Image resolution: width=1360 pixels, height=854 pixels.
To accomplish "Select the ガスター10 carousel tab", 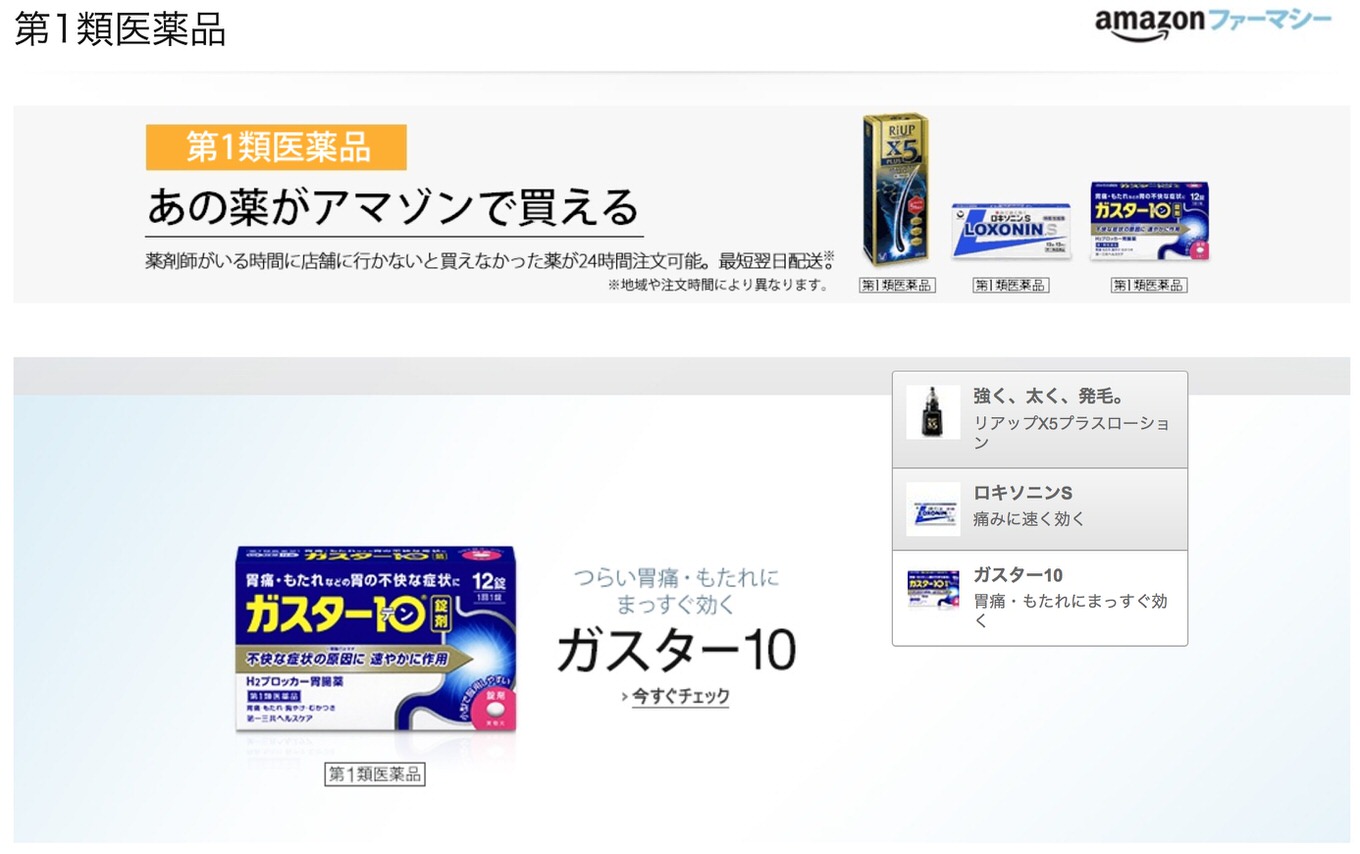I will [1040, 598].
